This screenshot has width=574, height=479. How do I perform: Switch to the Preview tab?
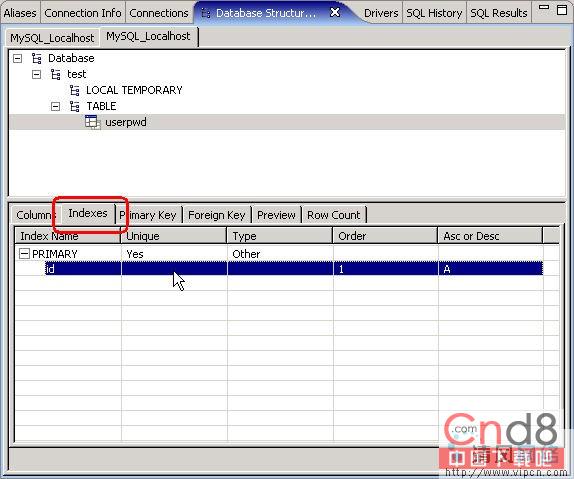[276, 215]
